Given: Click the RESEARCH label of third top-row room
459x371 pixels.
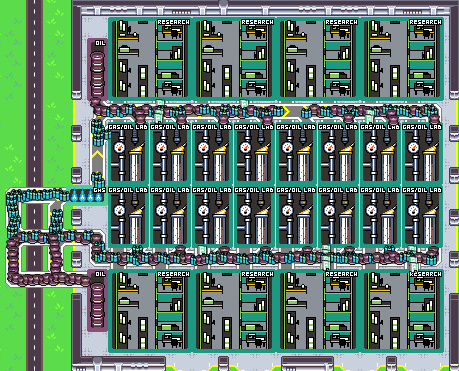Looking at the screenshot, I should [x=341, y=22].
